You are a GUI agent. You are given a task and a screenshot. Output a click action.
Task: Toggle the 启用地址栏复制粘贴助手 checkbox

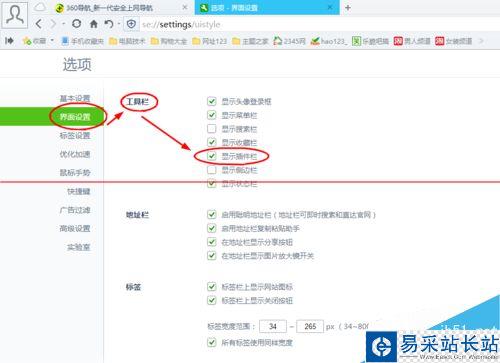[x=212, y=228]
